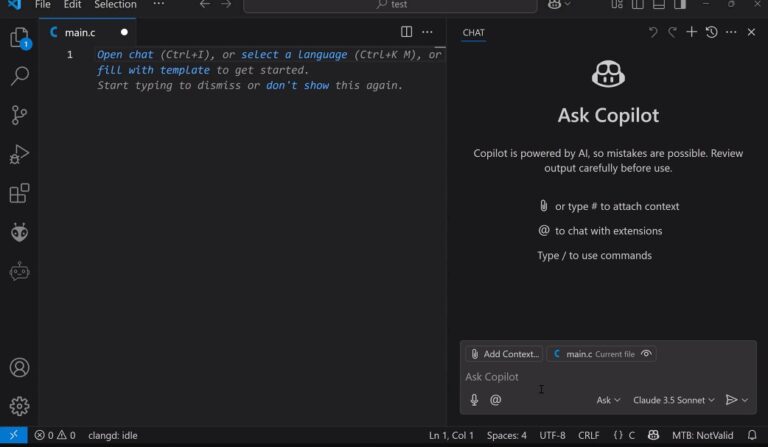Click the fill with template link
This screenshot has width=768, height=447.
[153, 70]
